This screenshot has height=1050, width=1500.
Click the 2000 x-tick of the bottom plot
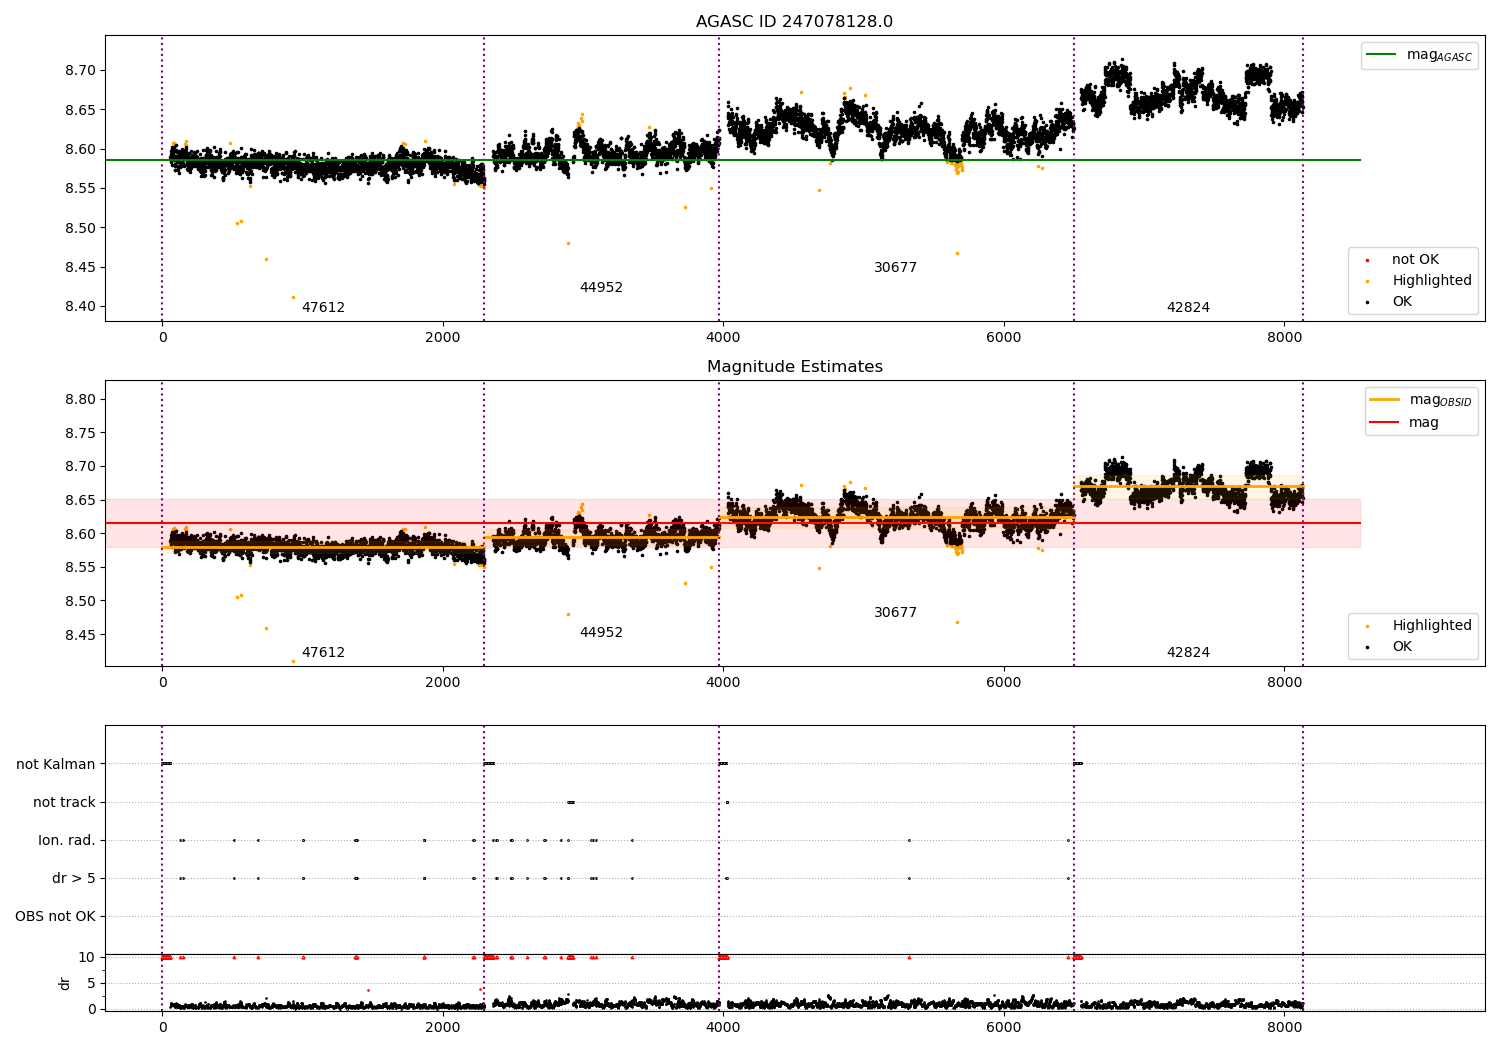point(443,1027)
